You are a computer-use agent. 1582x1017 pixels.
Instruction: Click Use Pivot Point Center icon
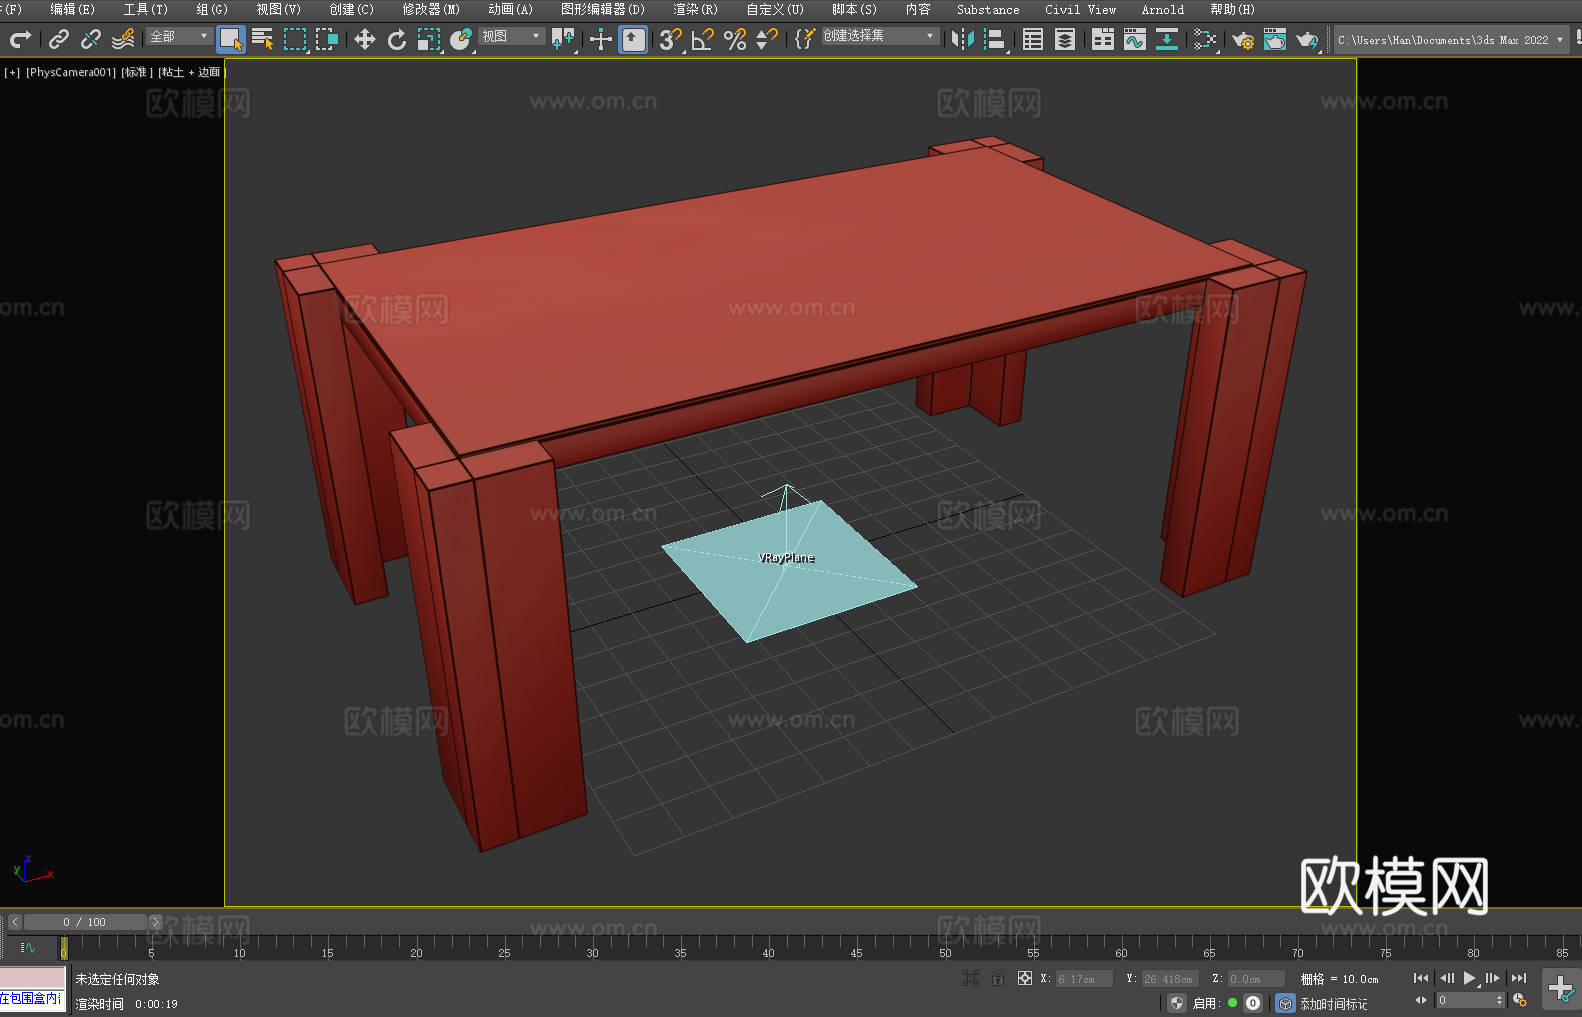(563, 39)
